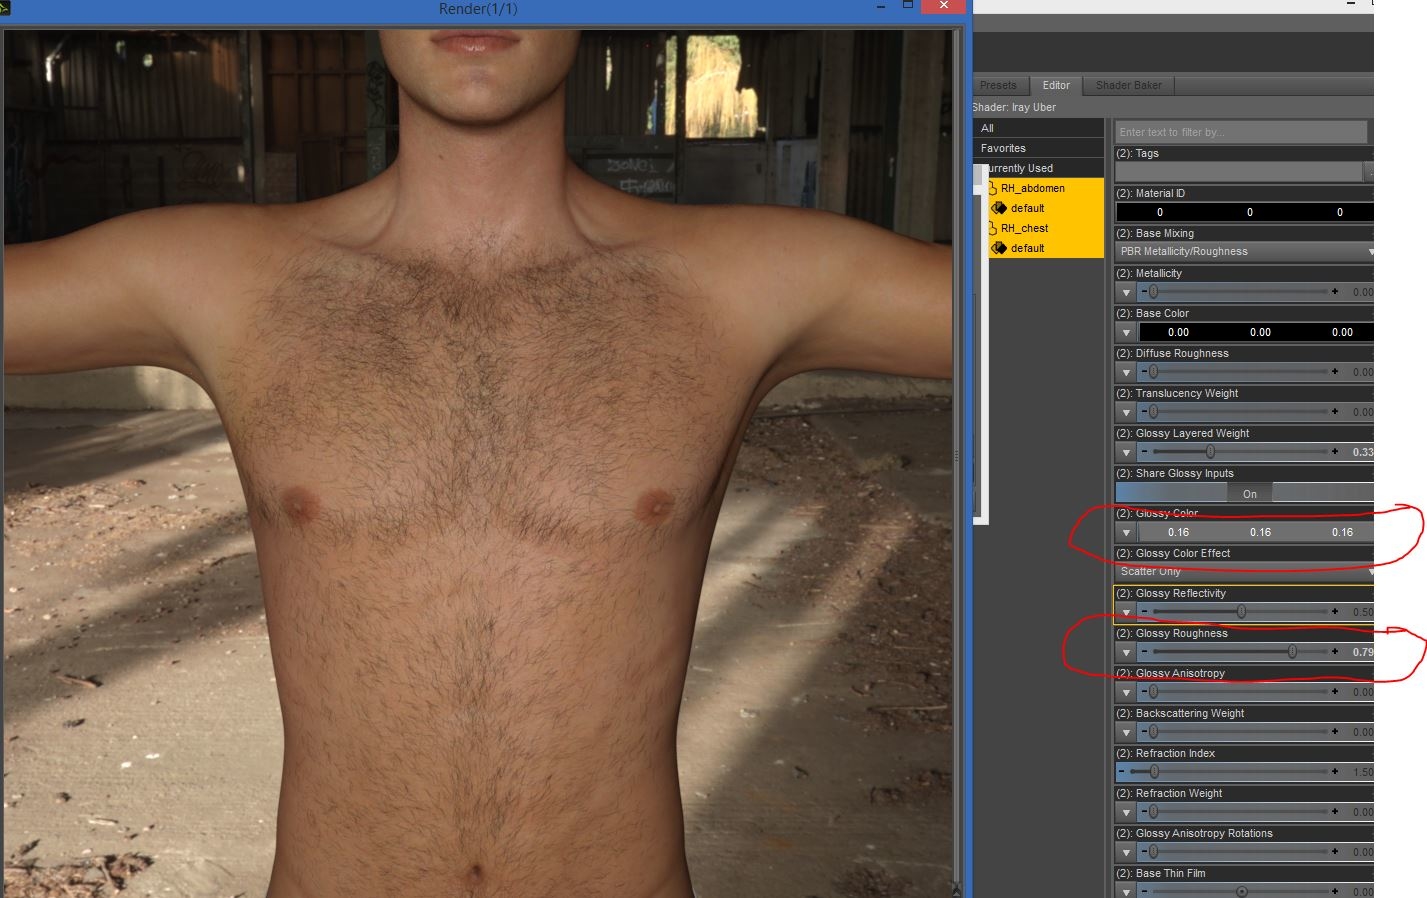Click the material ball icon beside RH_abdomen's default
Screen dimensions: 1427x898
pos(1000,208)
